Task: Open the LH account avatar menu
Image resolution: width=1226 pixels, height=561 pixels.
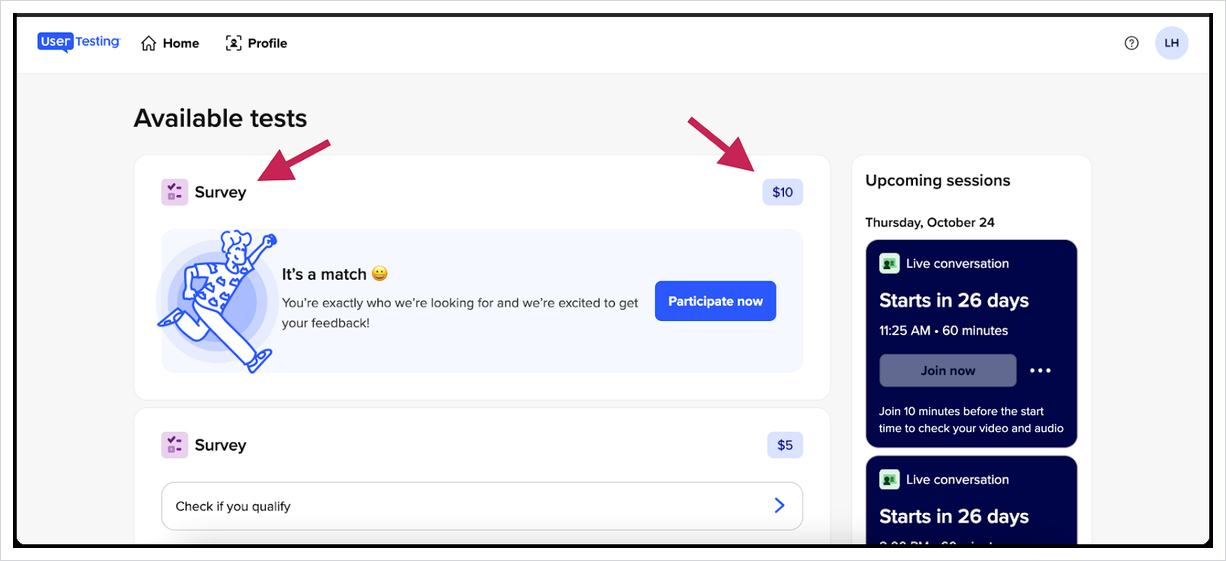Action: (1172, 43)
